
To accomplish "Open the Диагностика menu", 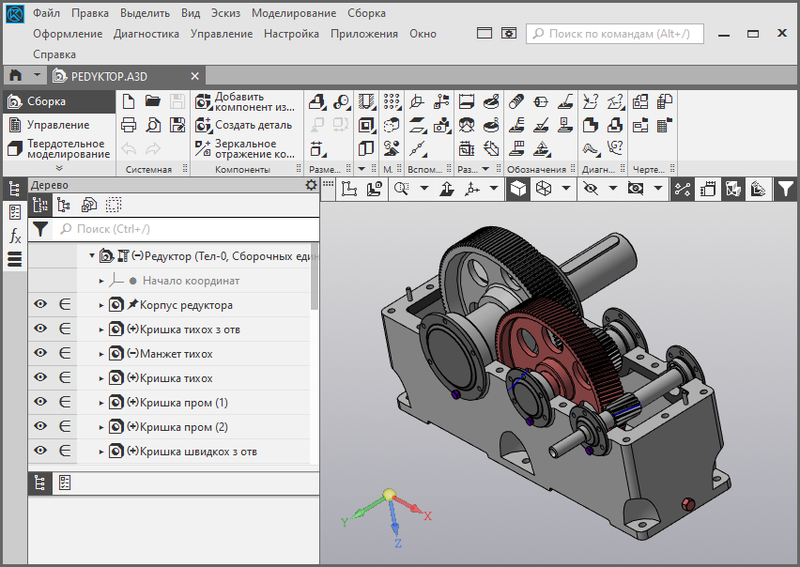I will (x=146, y=34).
